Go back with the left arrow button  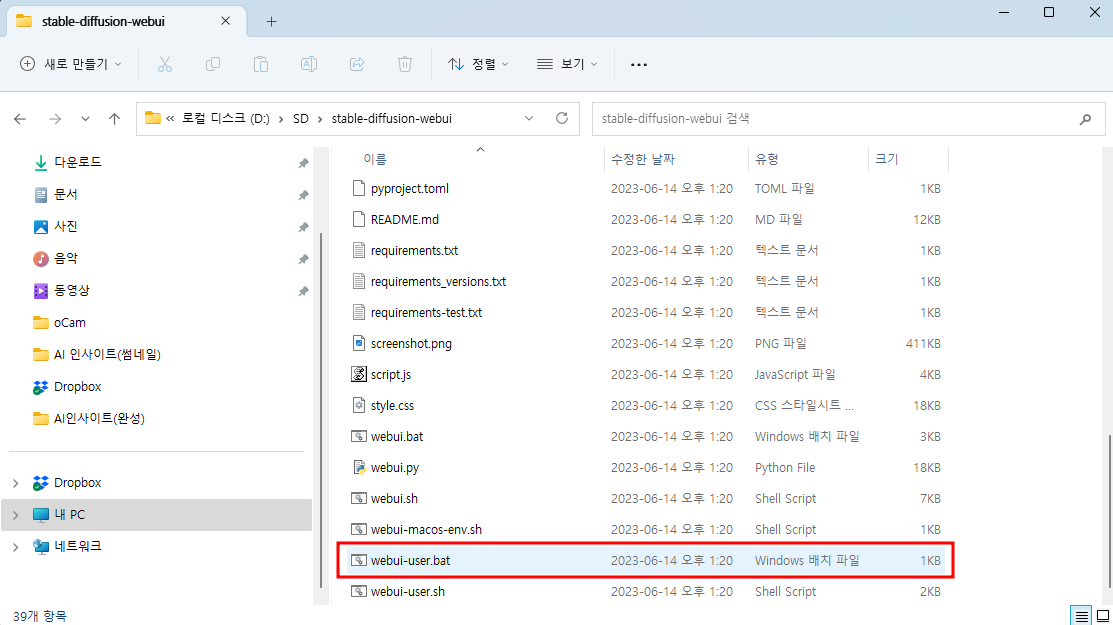coord(20,119)
